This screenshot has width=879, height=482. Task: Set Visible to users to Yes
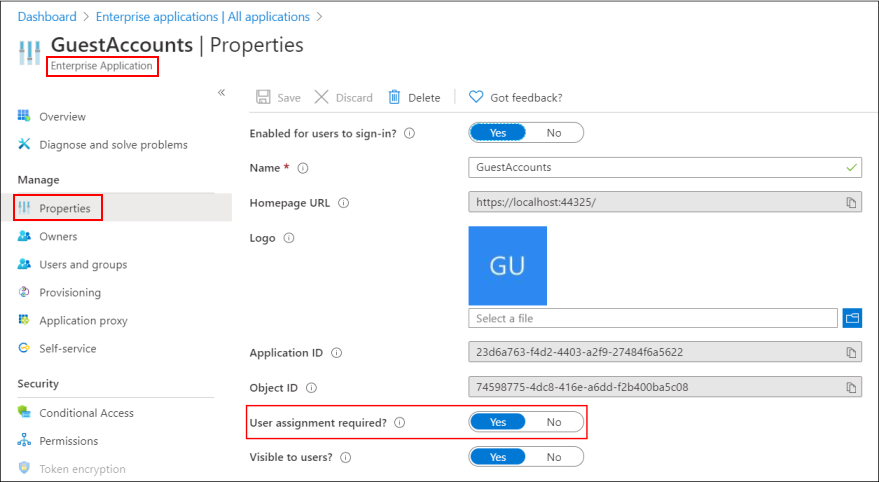tap(498, 457)
